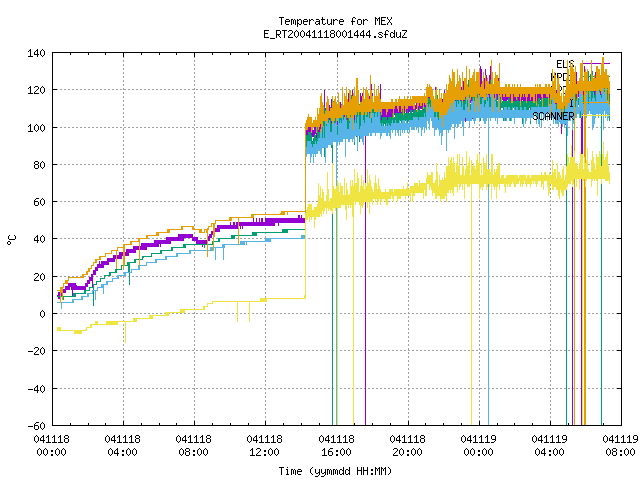
Task: Click the 04:00 label beneath date 041118
Action: pos(122,452)
